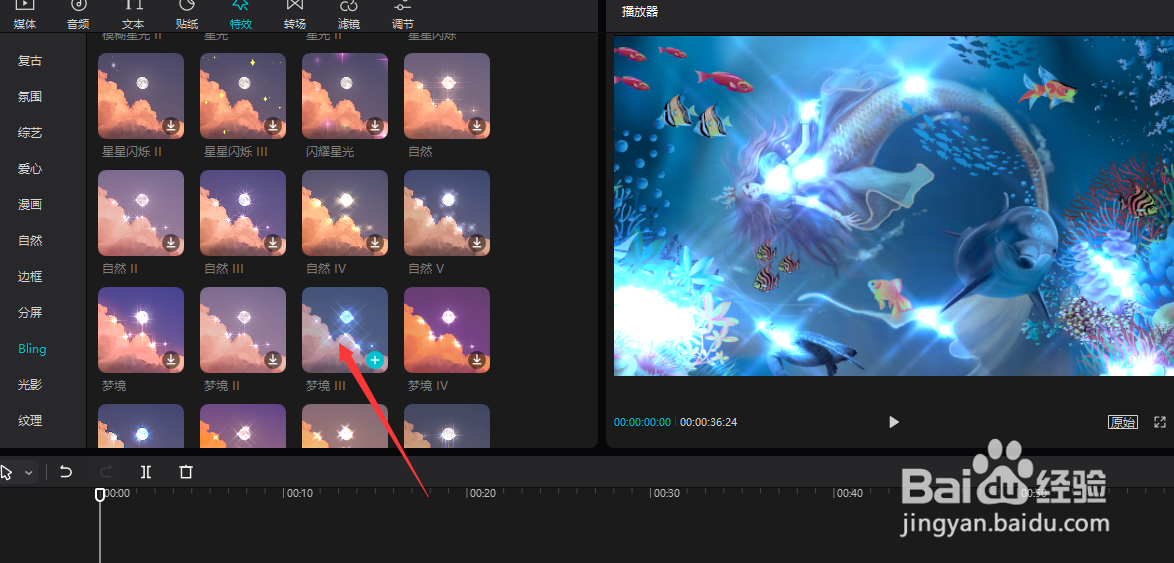Preview the 自然 III effect thumbnail
The image size is (1174, 563).
pyautogui.click(x=243, y=213)
